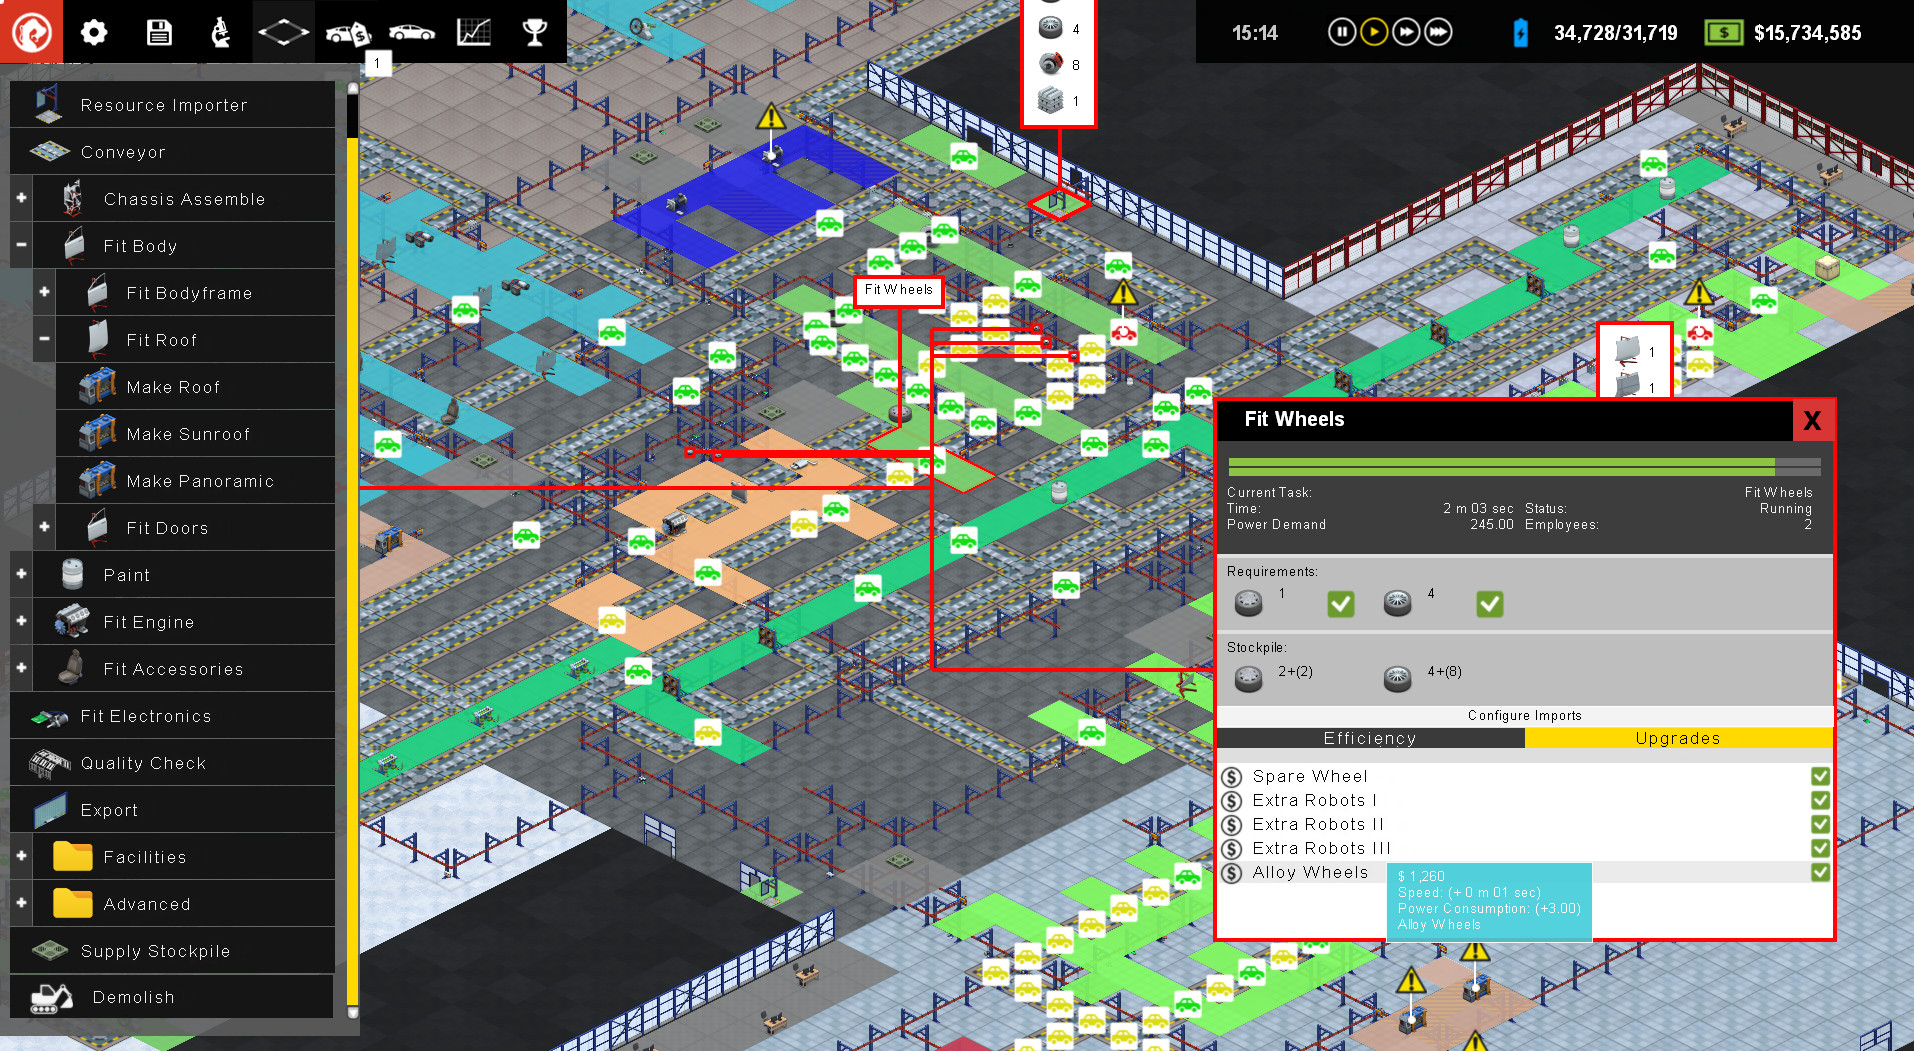Open the statistics graph icon
This screenshot has width=1914, height=1051.
point(473,31)
